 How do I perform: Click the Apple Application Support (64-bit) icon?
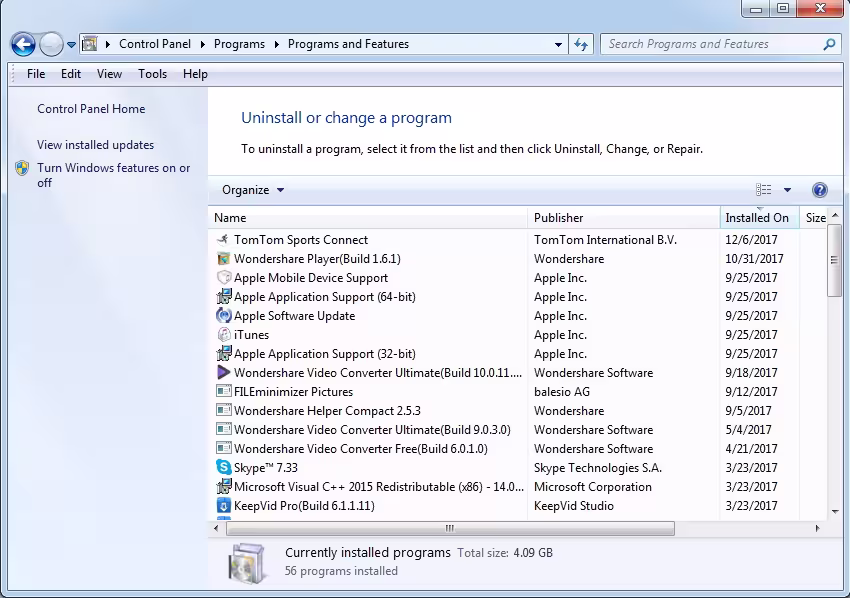pyautogui.click(x=223, y=297)
